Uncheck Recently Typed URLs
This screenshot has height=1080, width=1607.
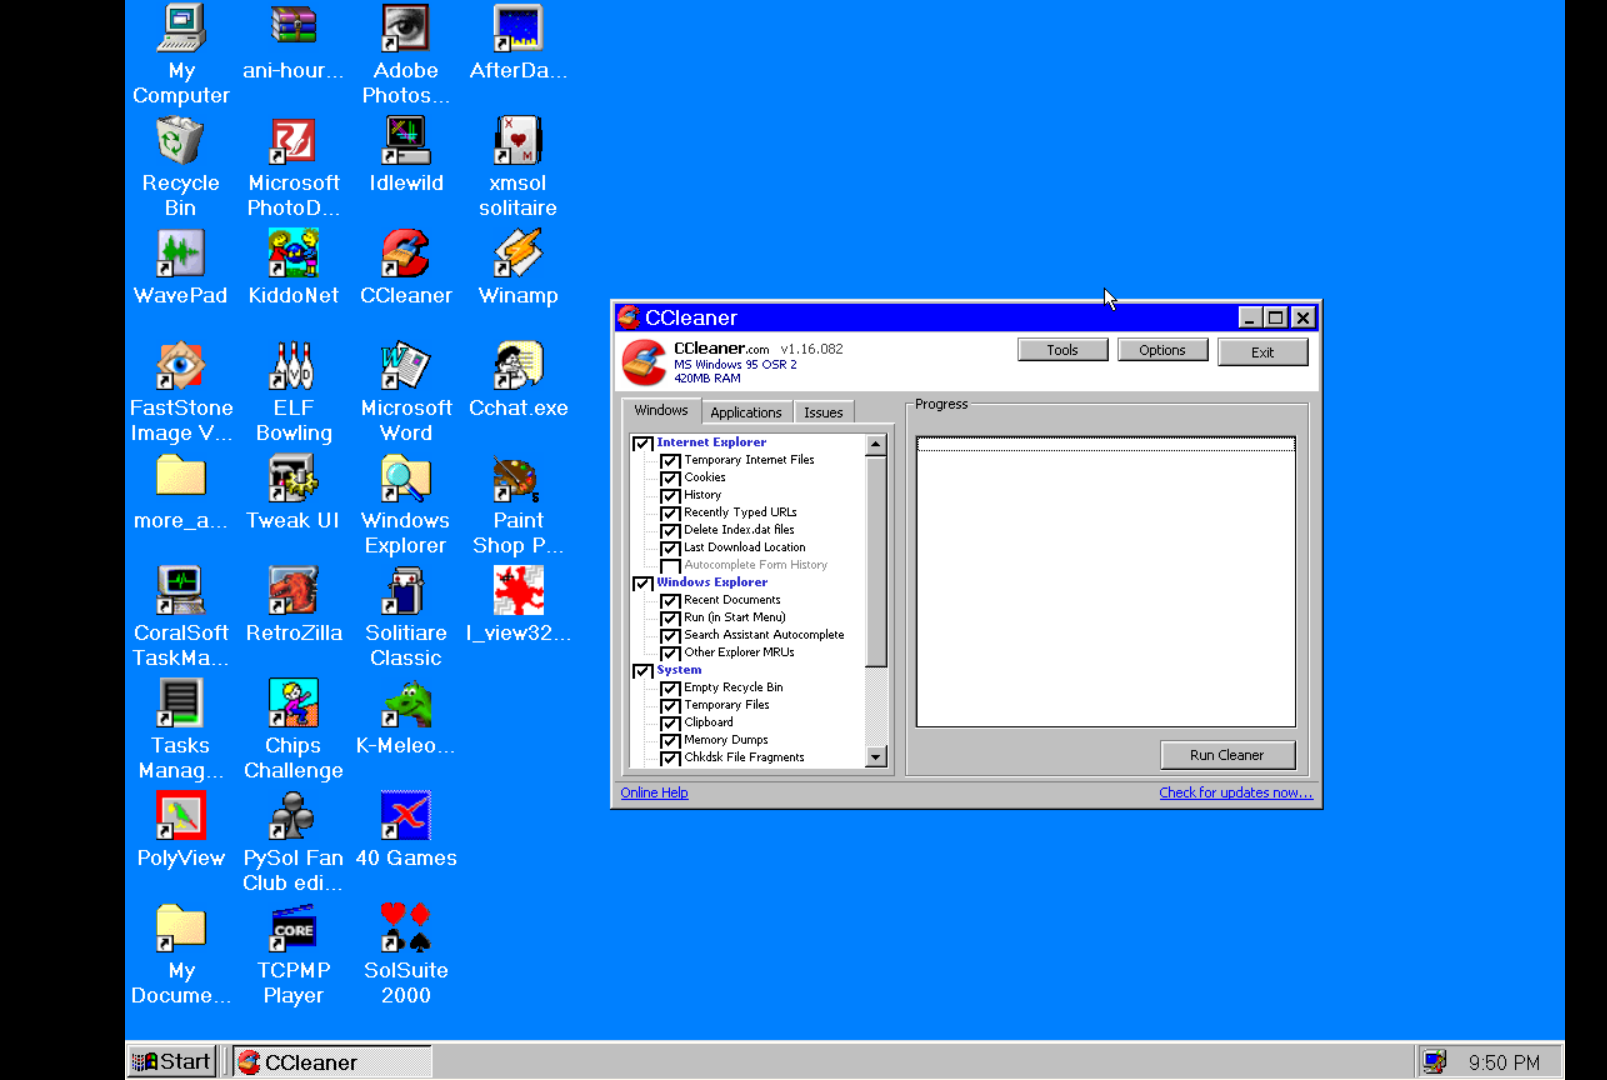pyautogui.click(x=670, y=513)
